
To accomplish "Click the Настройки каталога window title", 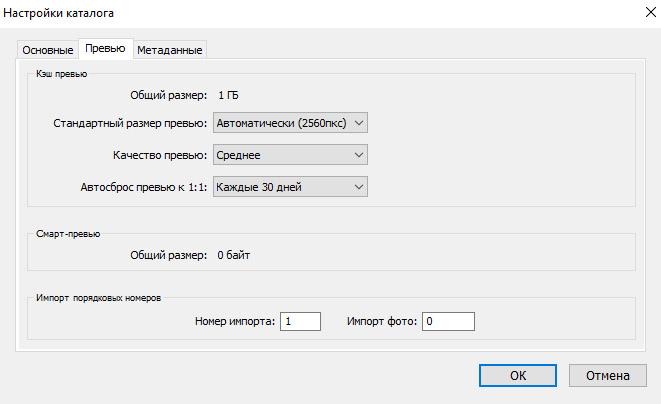I will 58,13.
